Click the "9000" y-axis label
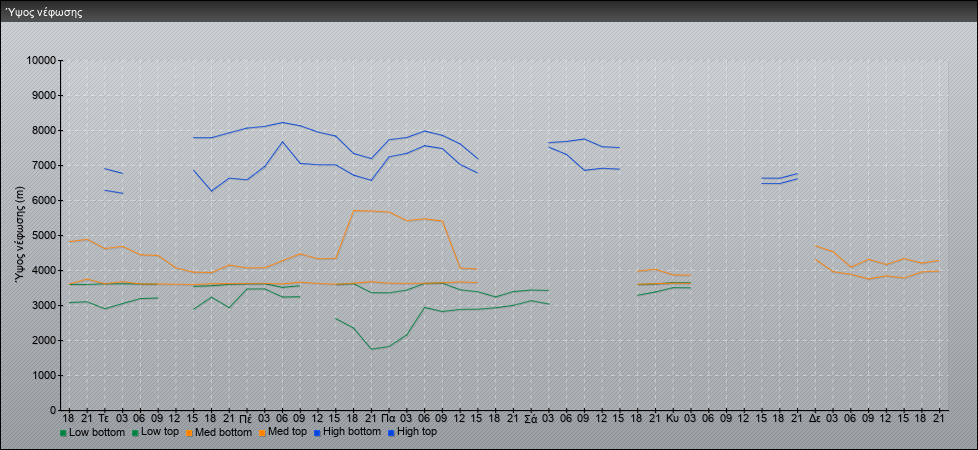Viewport: 978px width, 450px height. 44,95
